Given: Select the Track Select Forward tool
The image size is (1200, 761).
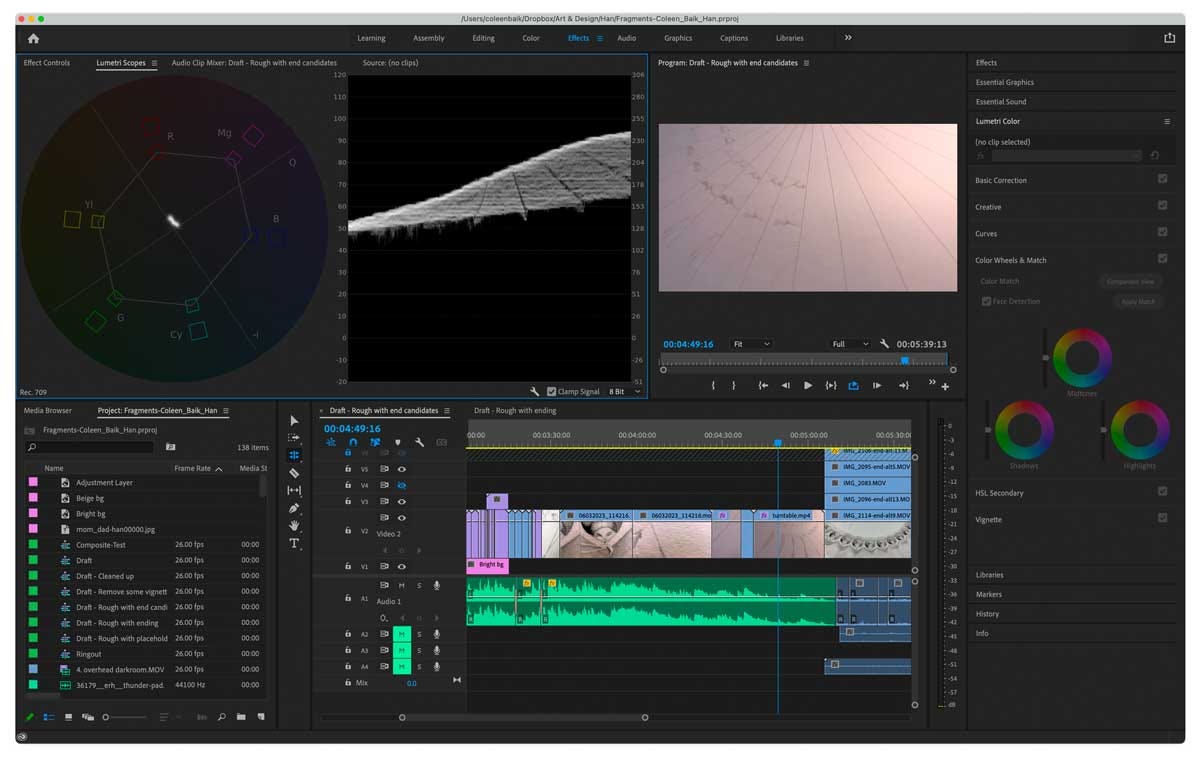Looking at the screenshot, I should pyautogui.click(x=294, y=438).
